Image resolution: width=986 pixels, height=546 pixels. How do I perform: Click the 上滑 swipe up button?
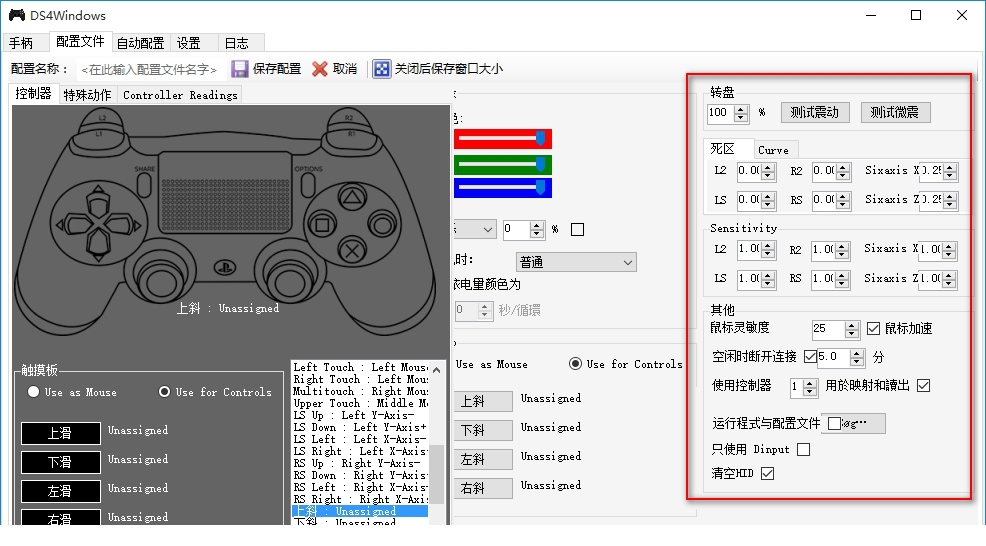click(x=60, y=433)
